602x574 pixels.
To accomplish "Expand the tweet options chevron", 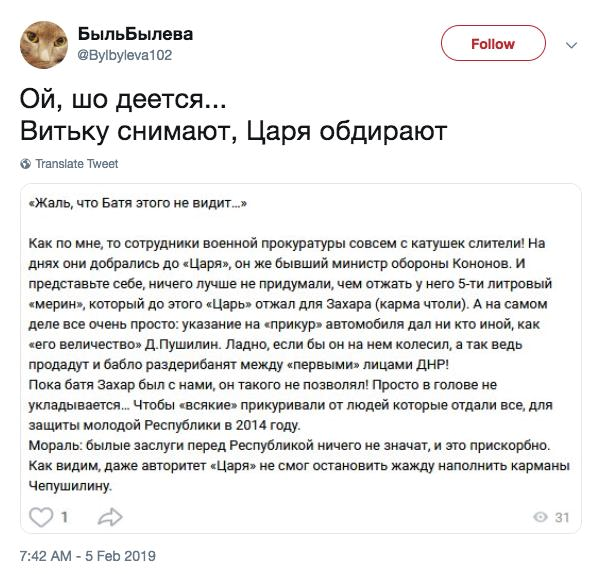I will point(572,45).
